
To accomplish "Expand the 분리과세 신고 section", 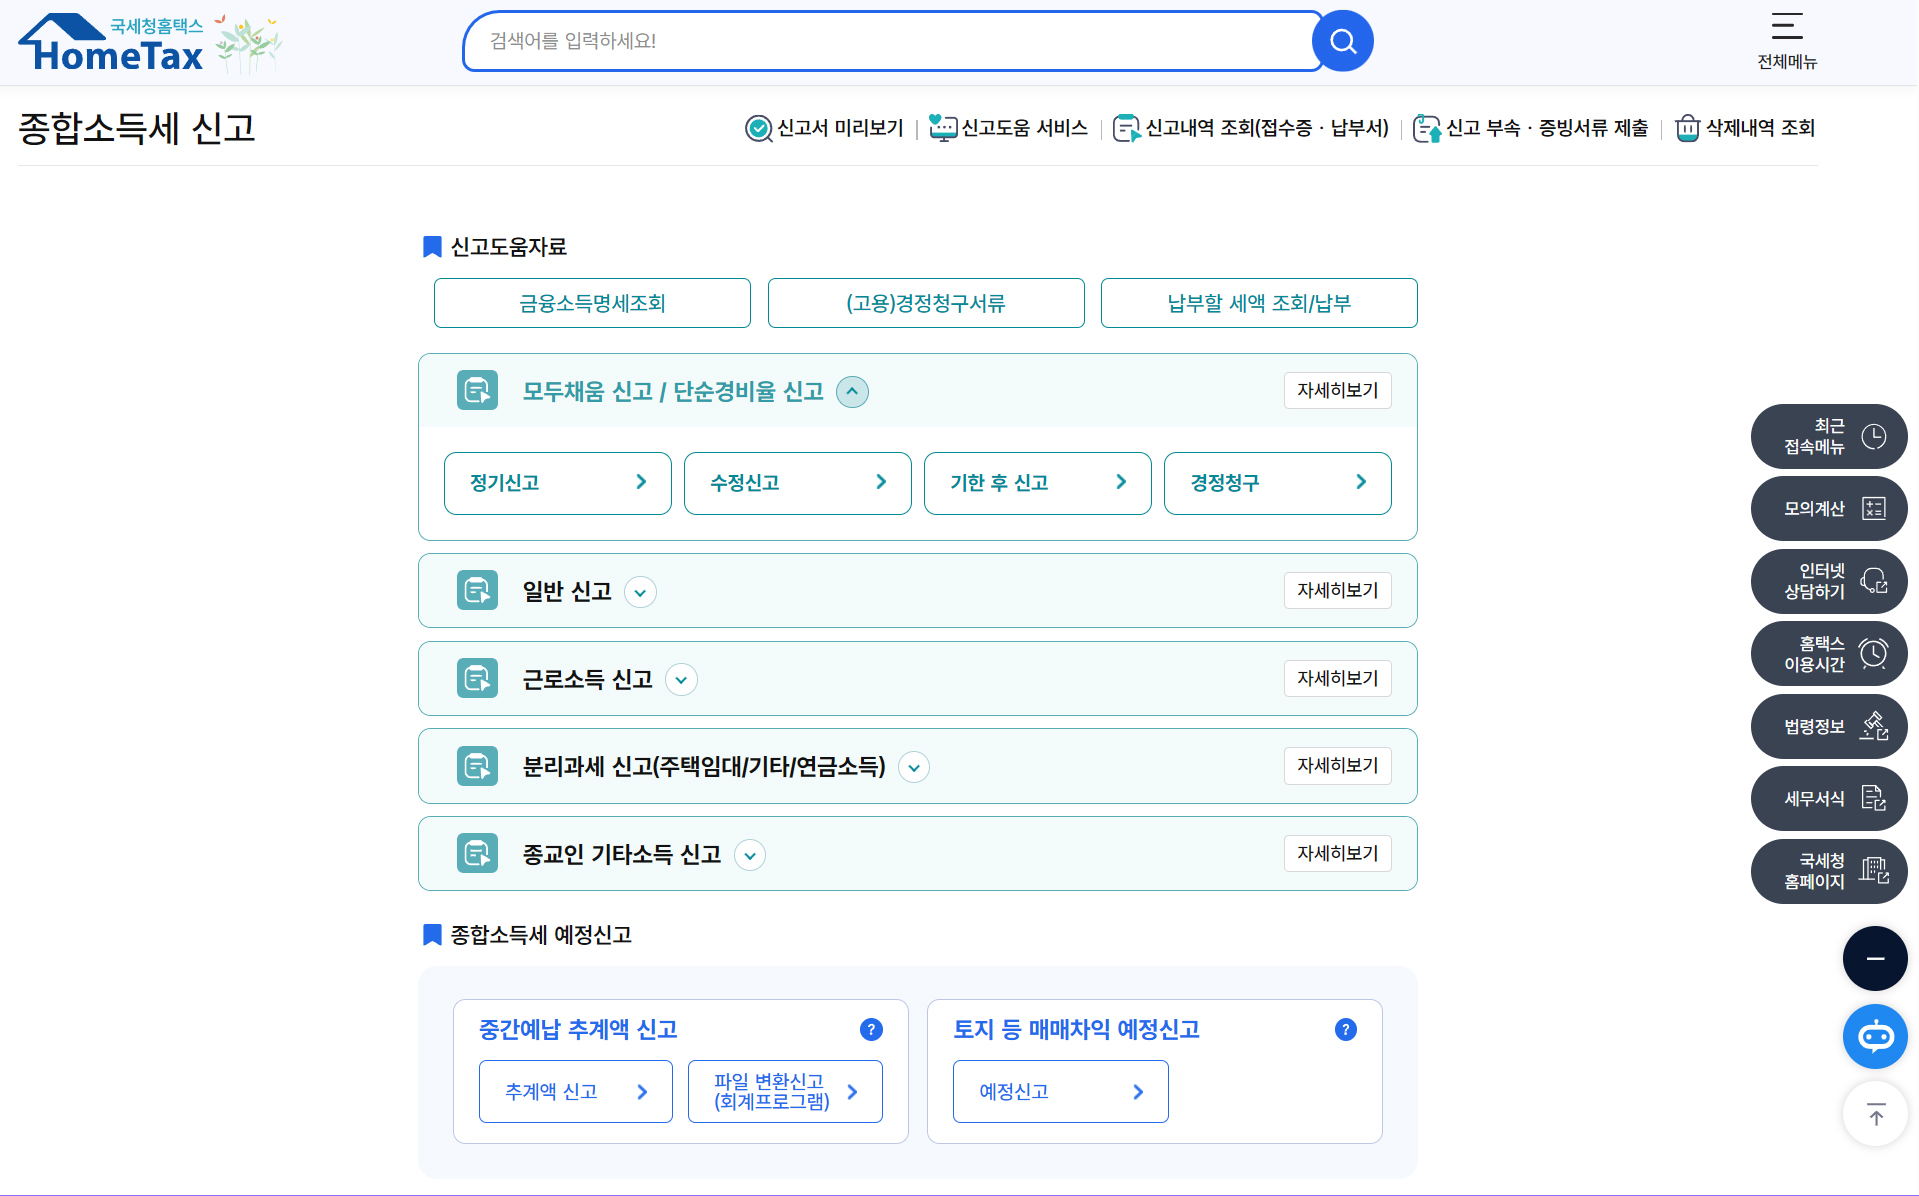I will 912,767.
